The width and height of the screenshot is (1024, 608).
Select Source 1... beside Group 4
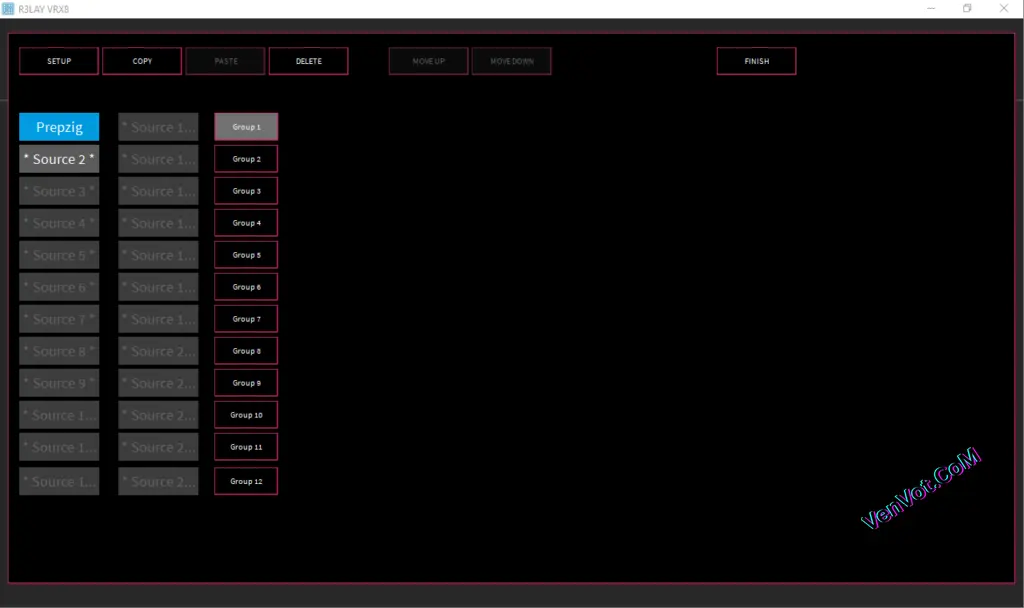point(158,223)
